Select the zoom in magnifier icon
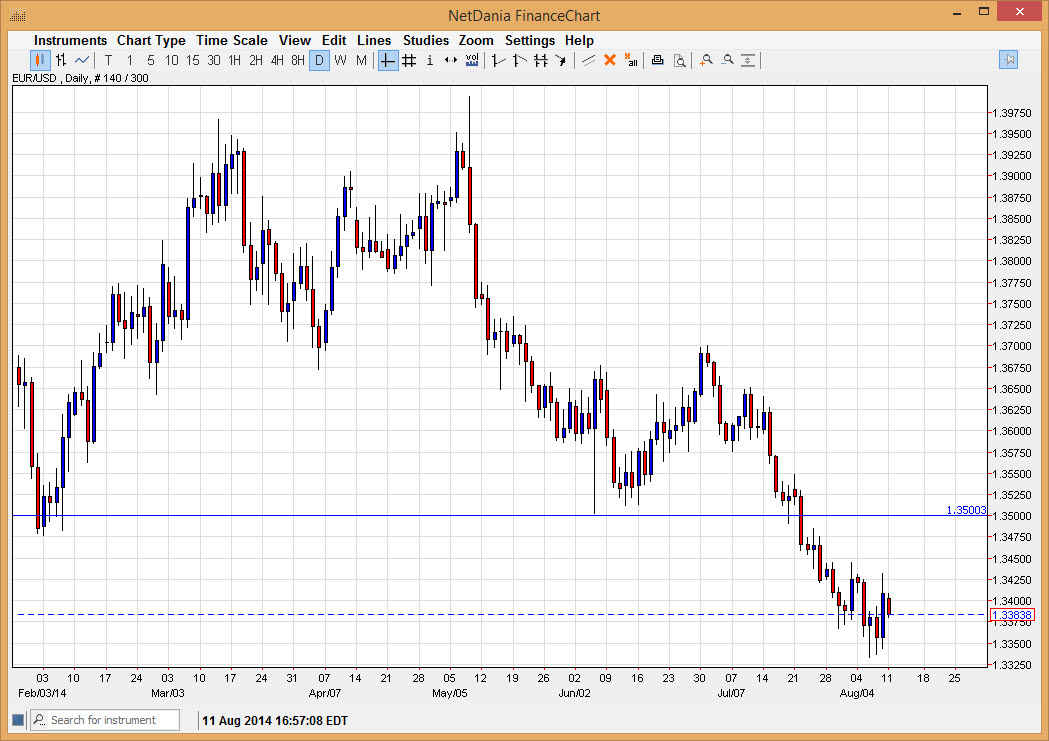 click(x=706, y=60)
